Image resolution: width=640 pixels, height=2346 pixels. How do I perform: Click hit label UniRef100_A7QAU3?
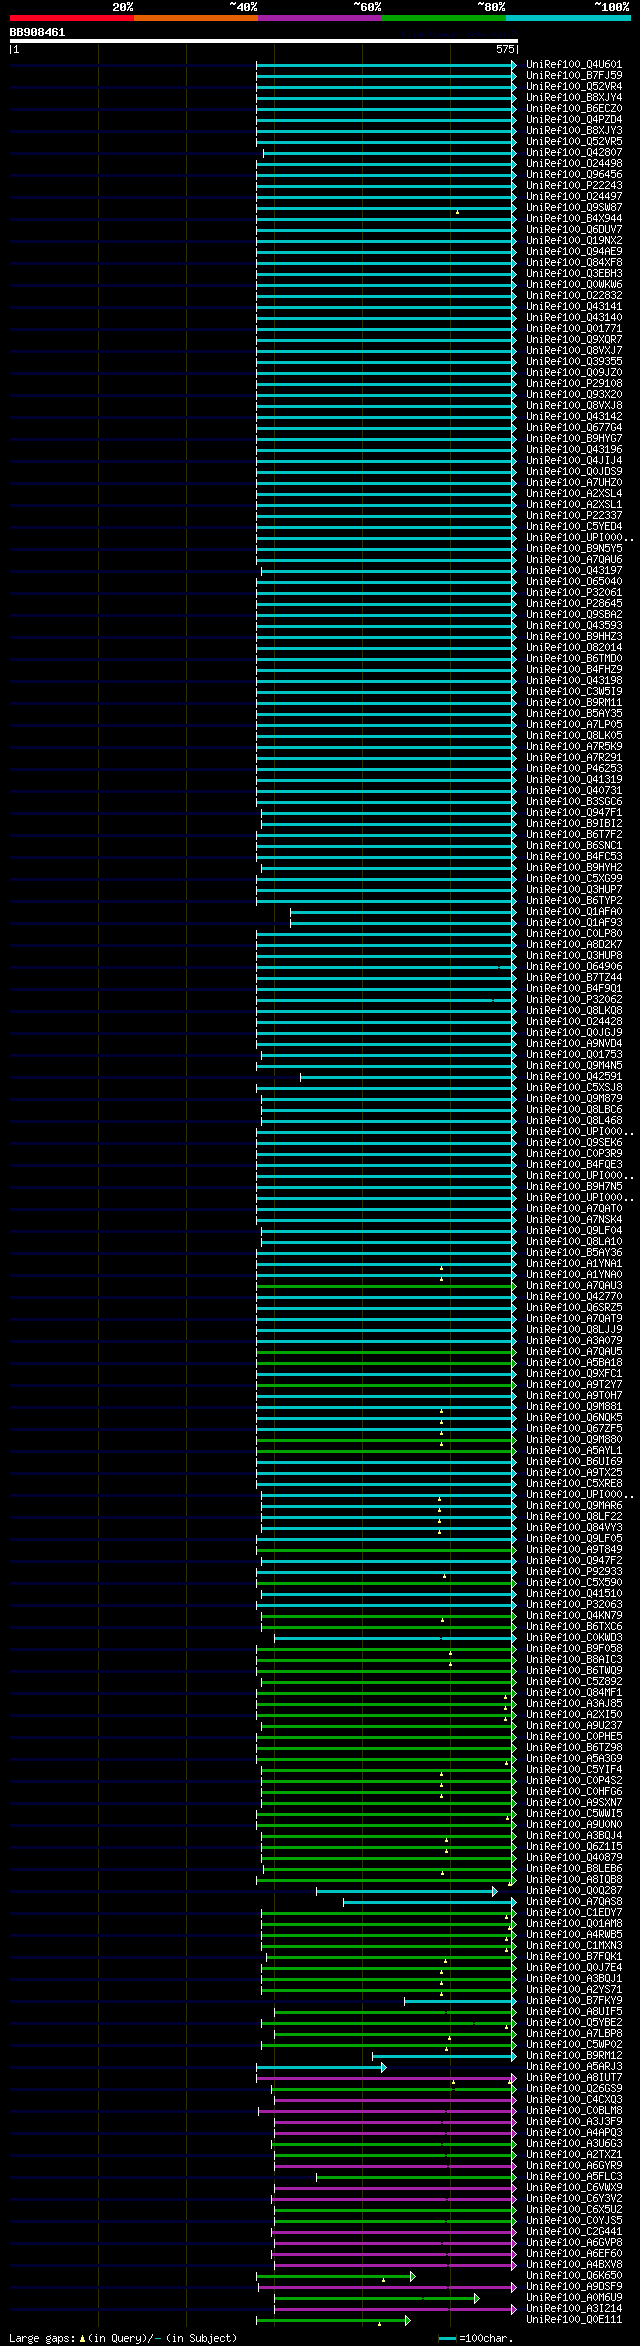point(574,1286)
